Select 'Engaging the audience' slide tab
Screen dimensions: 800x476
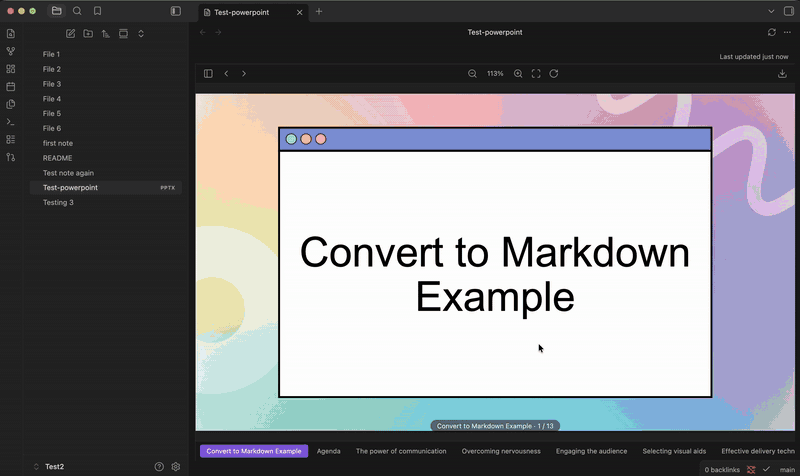[x=591, y=451]
